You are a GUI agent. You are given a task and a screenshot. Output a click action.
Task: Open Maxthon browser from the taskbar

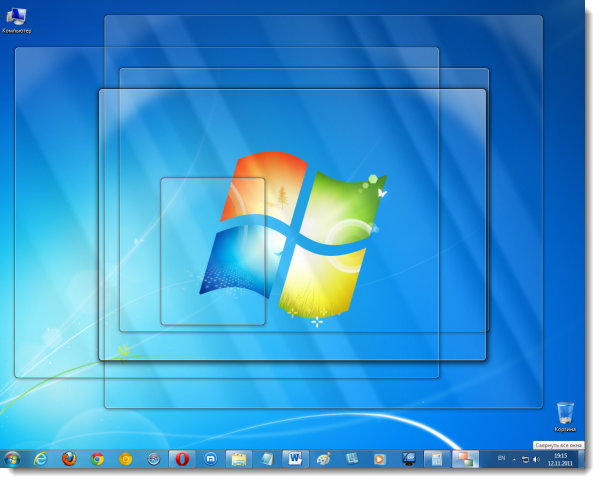click(210, 459)
